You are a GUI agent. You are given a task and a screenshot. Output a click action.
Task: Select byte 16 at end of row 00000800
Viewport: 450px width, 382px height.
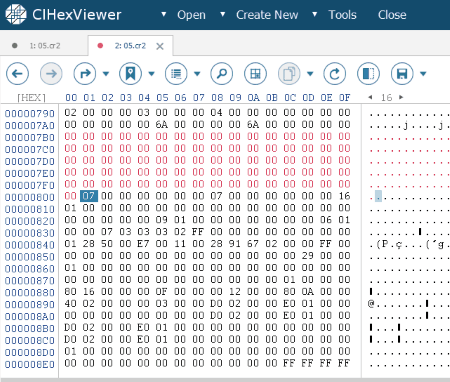(x=344, y=196)
